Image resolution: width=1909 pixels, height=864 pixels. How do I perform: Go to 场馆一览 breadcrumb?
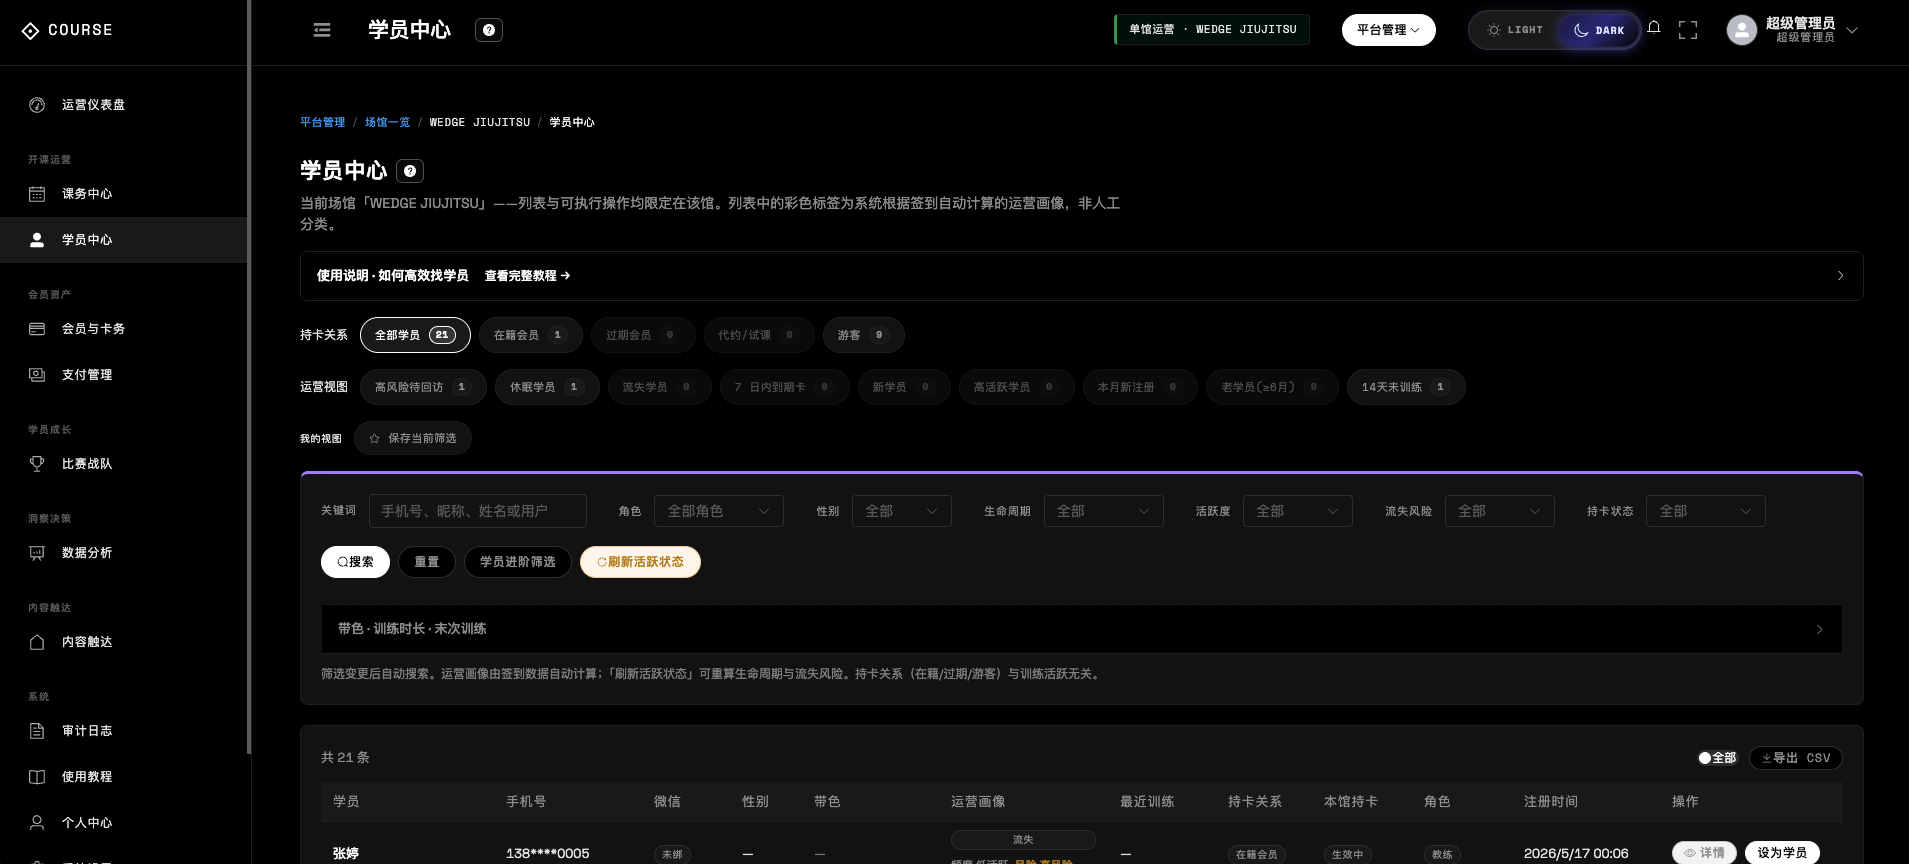tap(387, 122)
